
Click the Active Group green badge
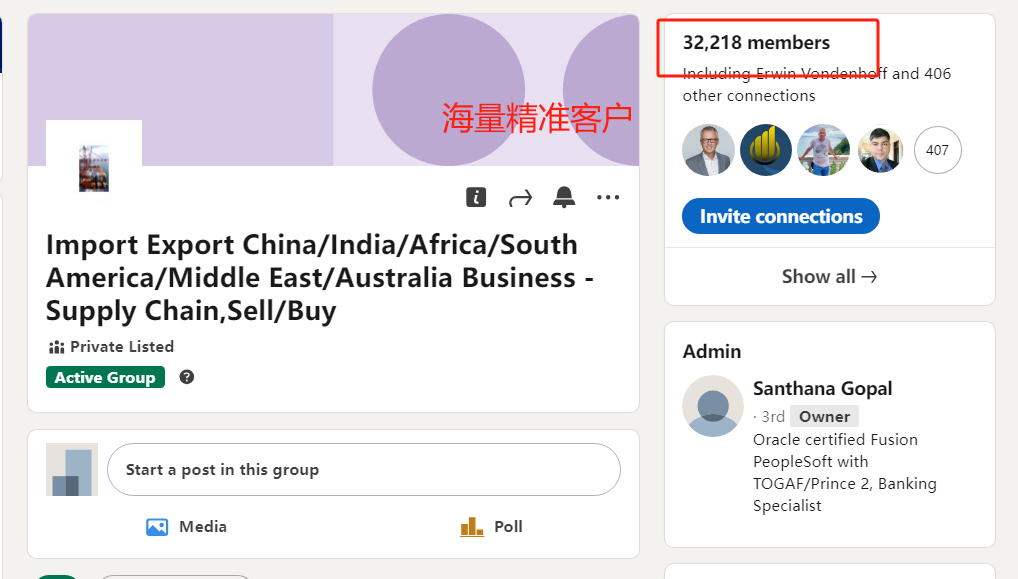click(x=105, y=377)
